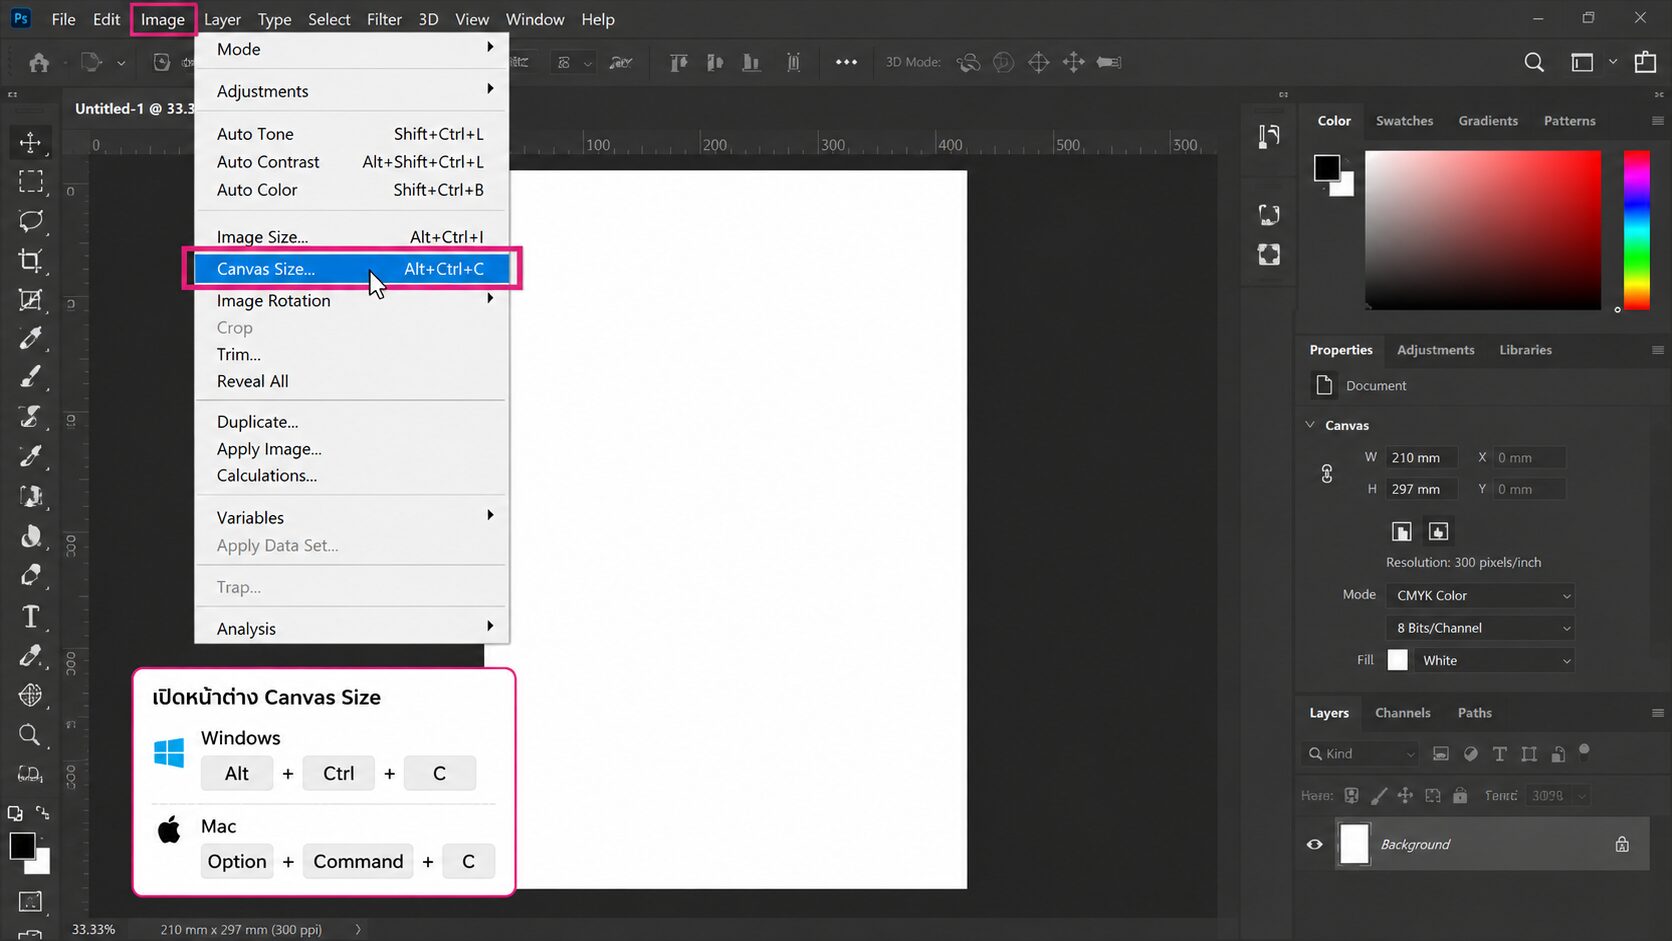The image size is (1672, 941).
Task: Select the Lasso tool
Action: click(30, 221)
